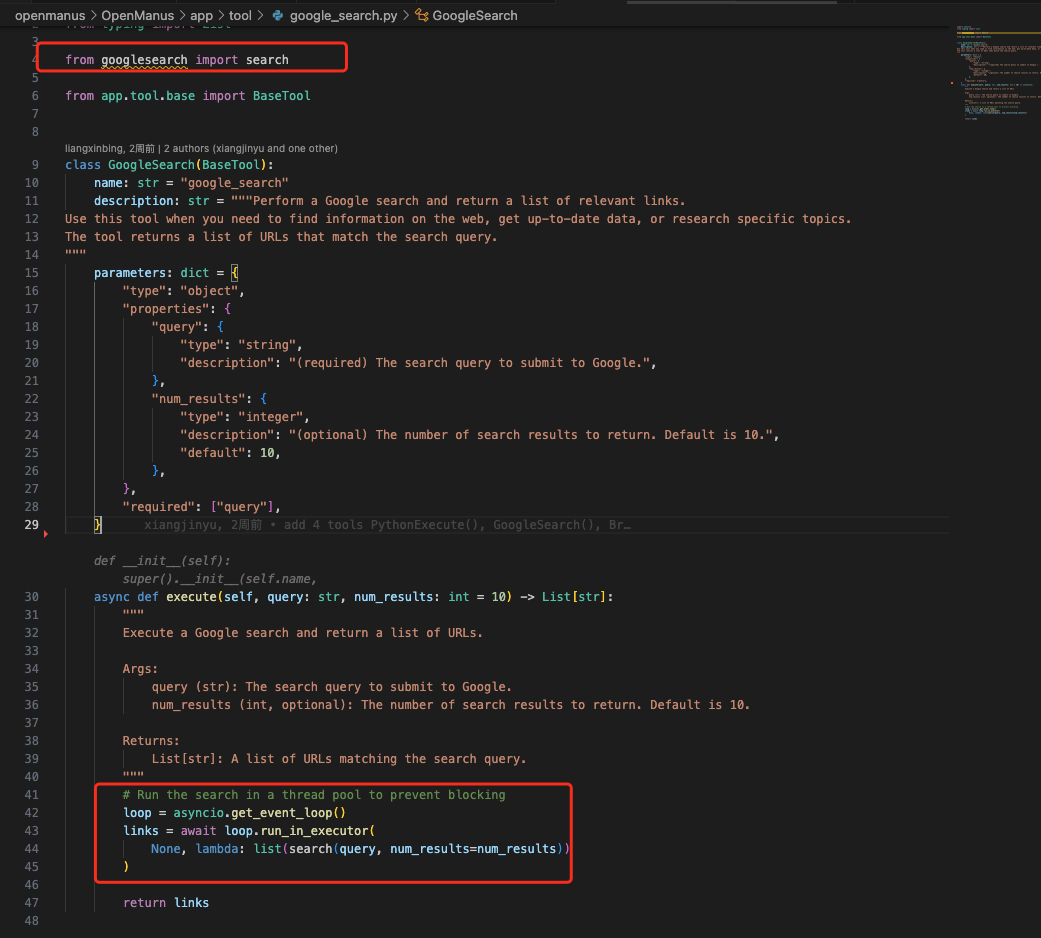Click the Python file icon in breadcrumb
1041x938 pixels.
coord(278,15)
